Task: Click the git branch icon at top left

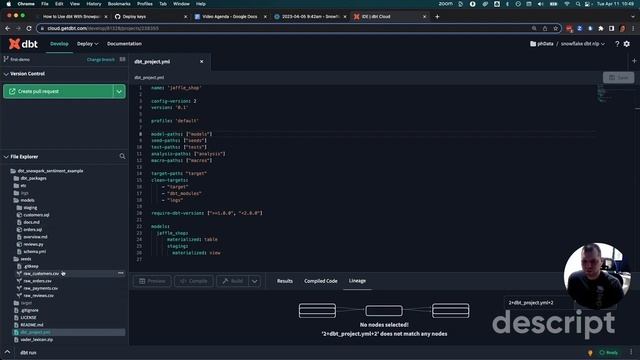Action: (6, 59)
